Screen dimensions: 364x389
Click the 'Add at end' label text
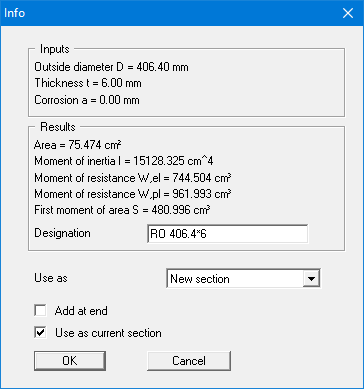click(x=81, y=311)
